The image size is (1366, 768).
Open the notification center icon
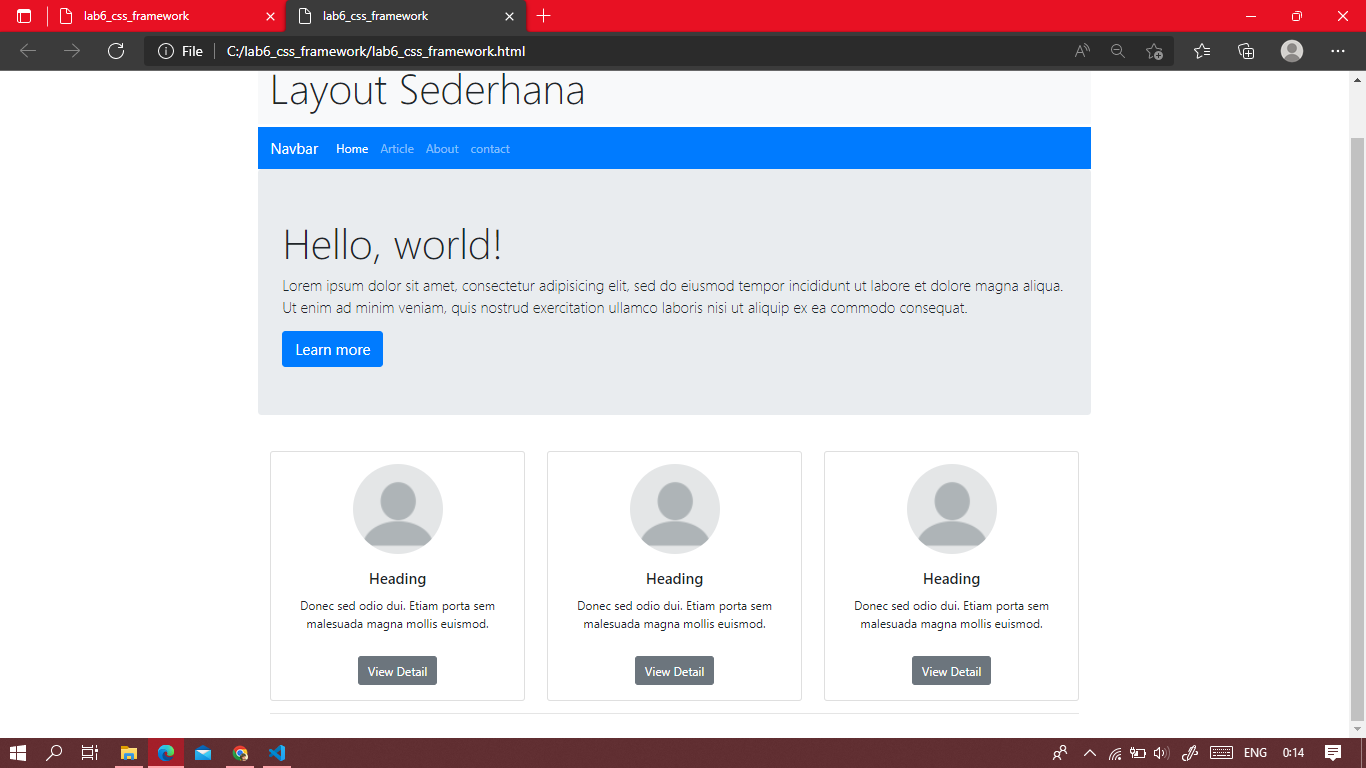[x=1333, y=753]
